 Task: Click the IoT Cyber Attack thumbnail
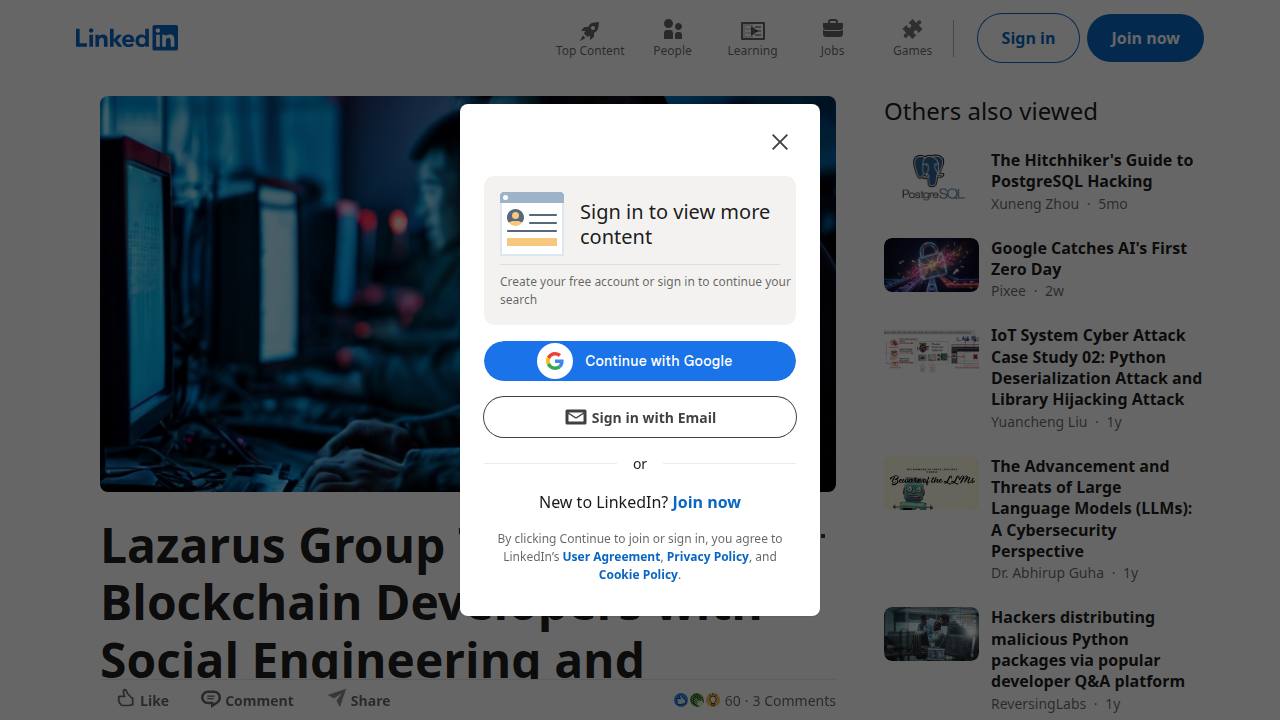point(931,352)
